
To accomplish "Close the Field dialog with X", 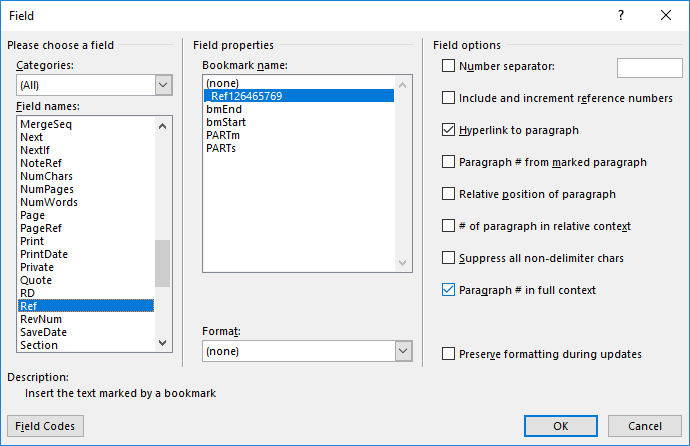I will (666, 15).
